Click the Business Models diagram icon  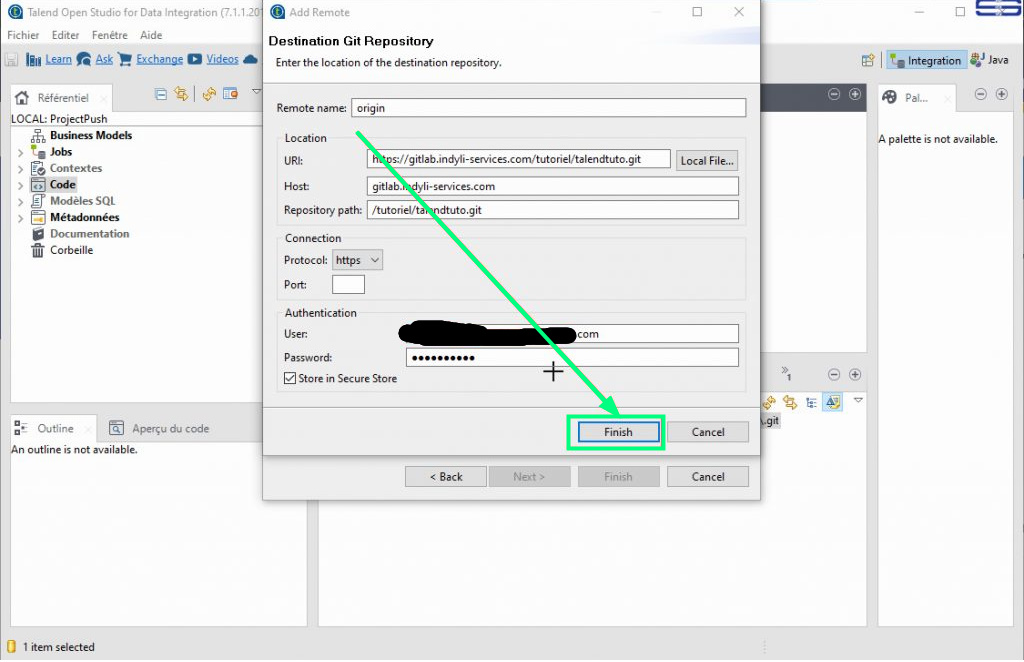click(x=39, y=136)
